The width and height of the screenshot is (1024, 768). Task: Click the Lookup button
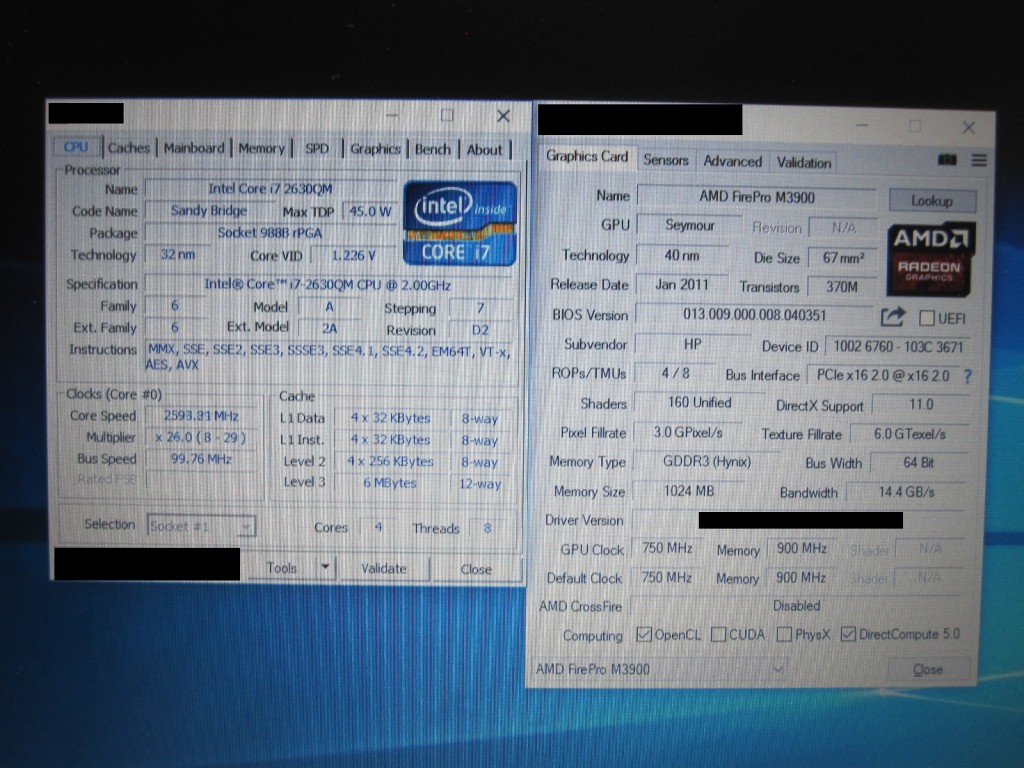pos(932,200)
